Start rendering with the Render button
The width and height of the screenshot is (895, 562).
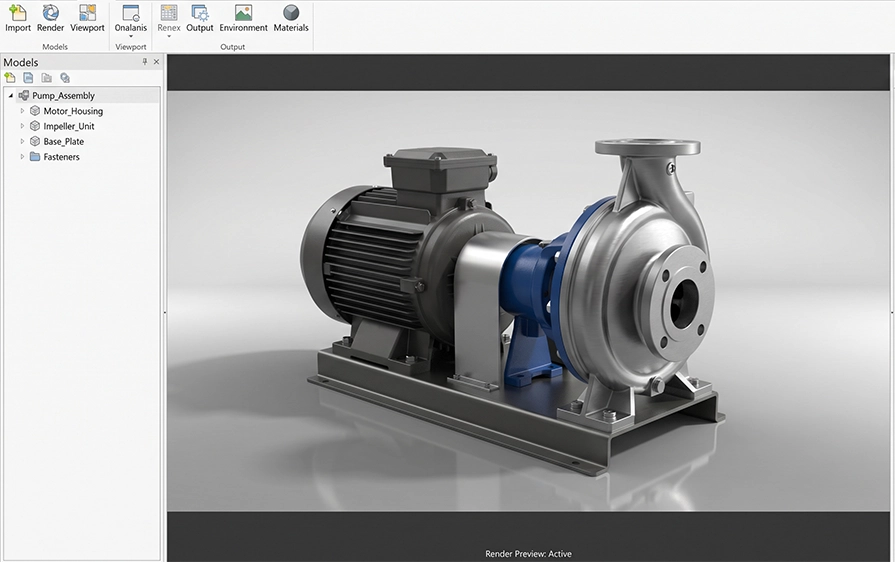click(x=50, y=19)
